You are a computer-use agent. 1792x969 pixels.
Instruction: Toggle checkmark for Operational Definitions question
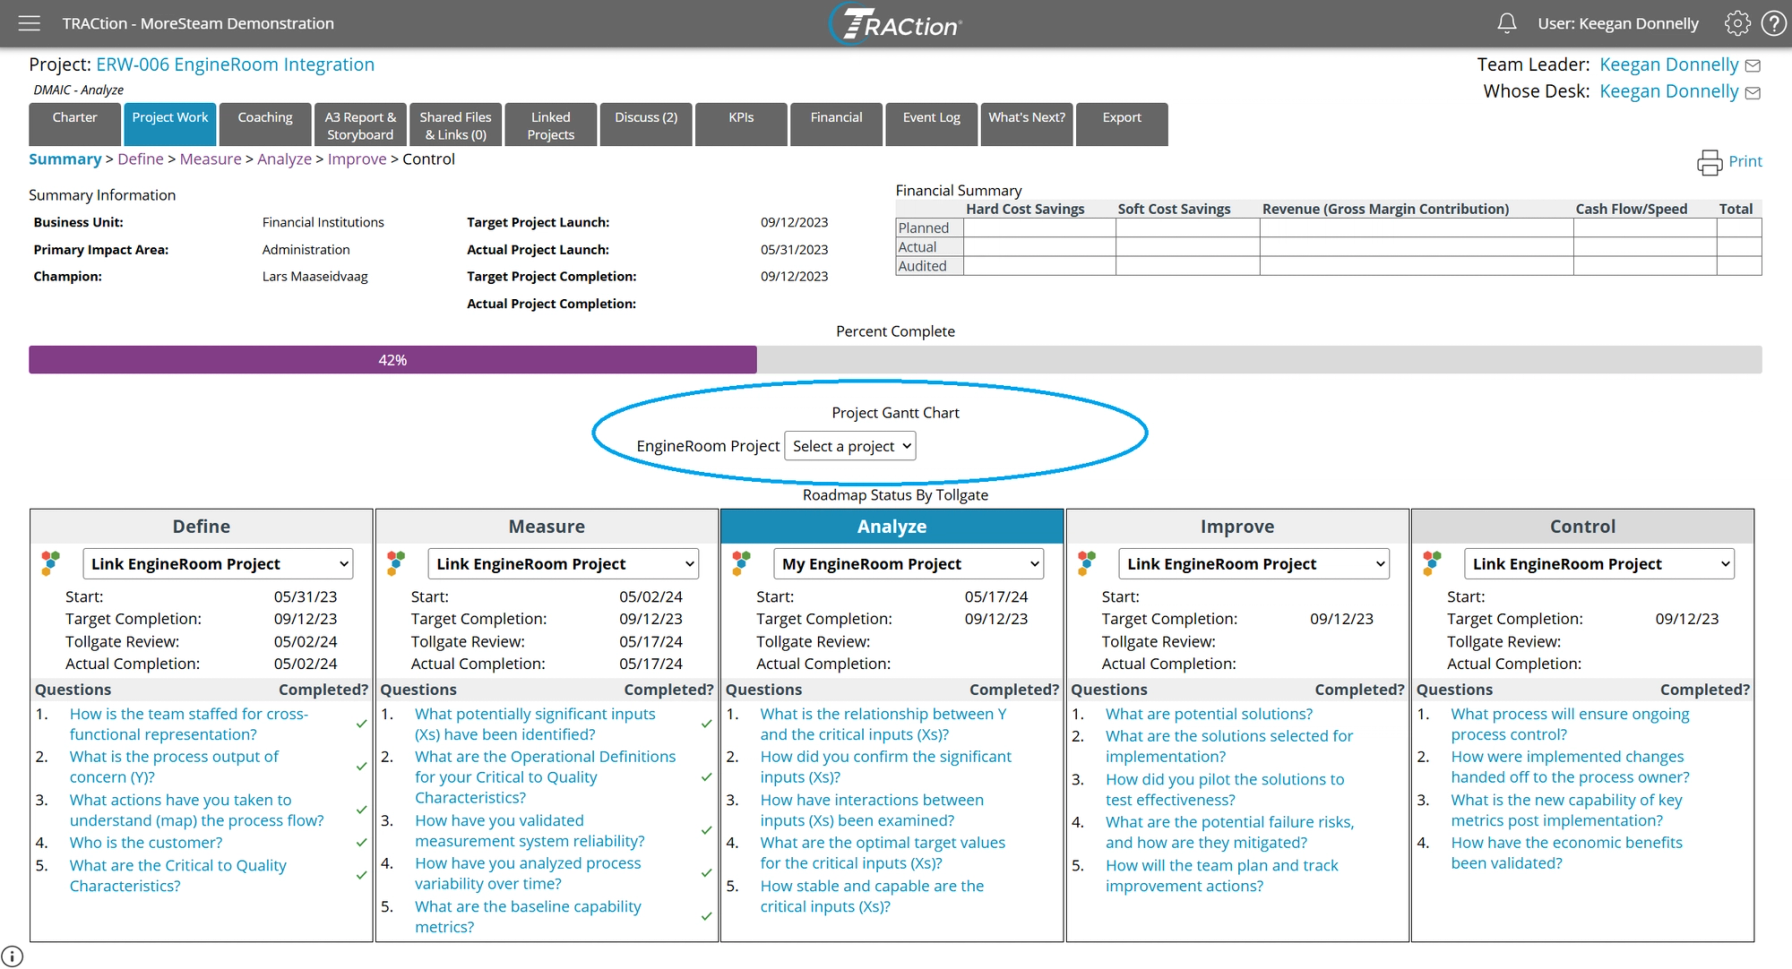pos(706,777)
